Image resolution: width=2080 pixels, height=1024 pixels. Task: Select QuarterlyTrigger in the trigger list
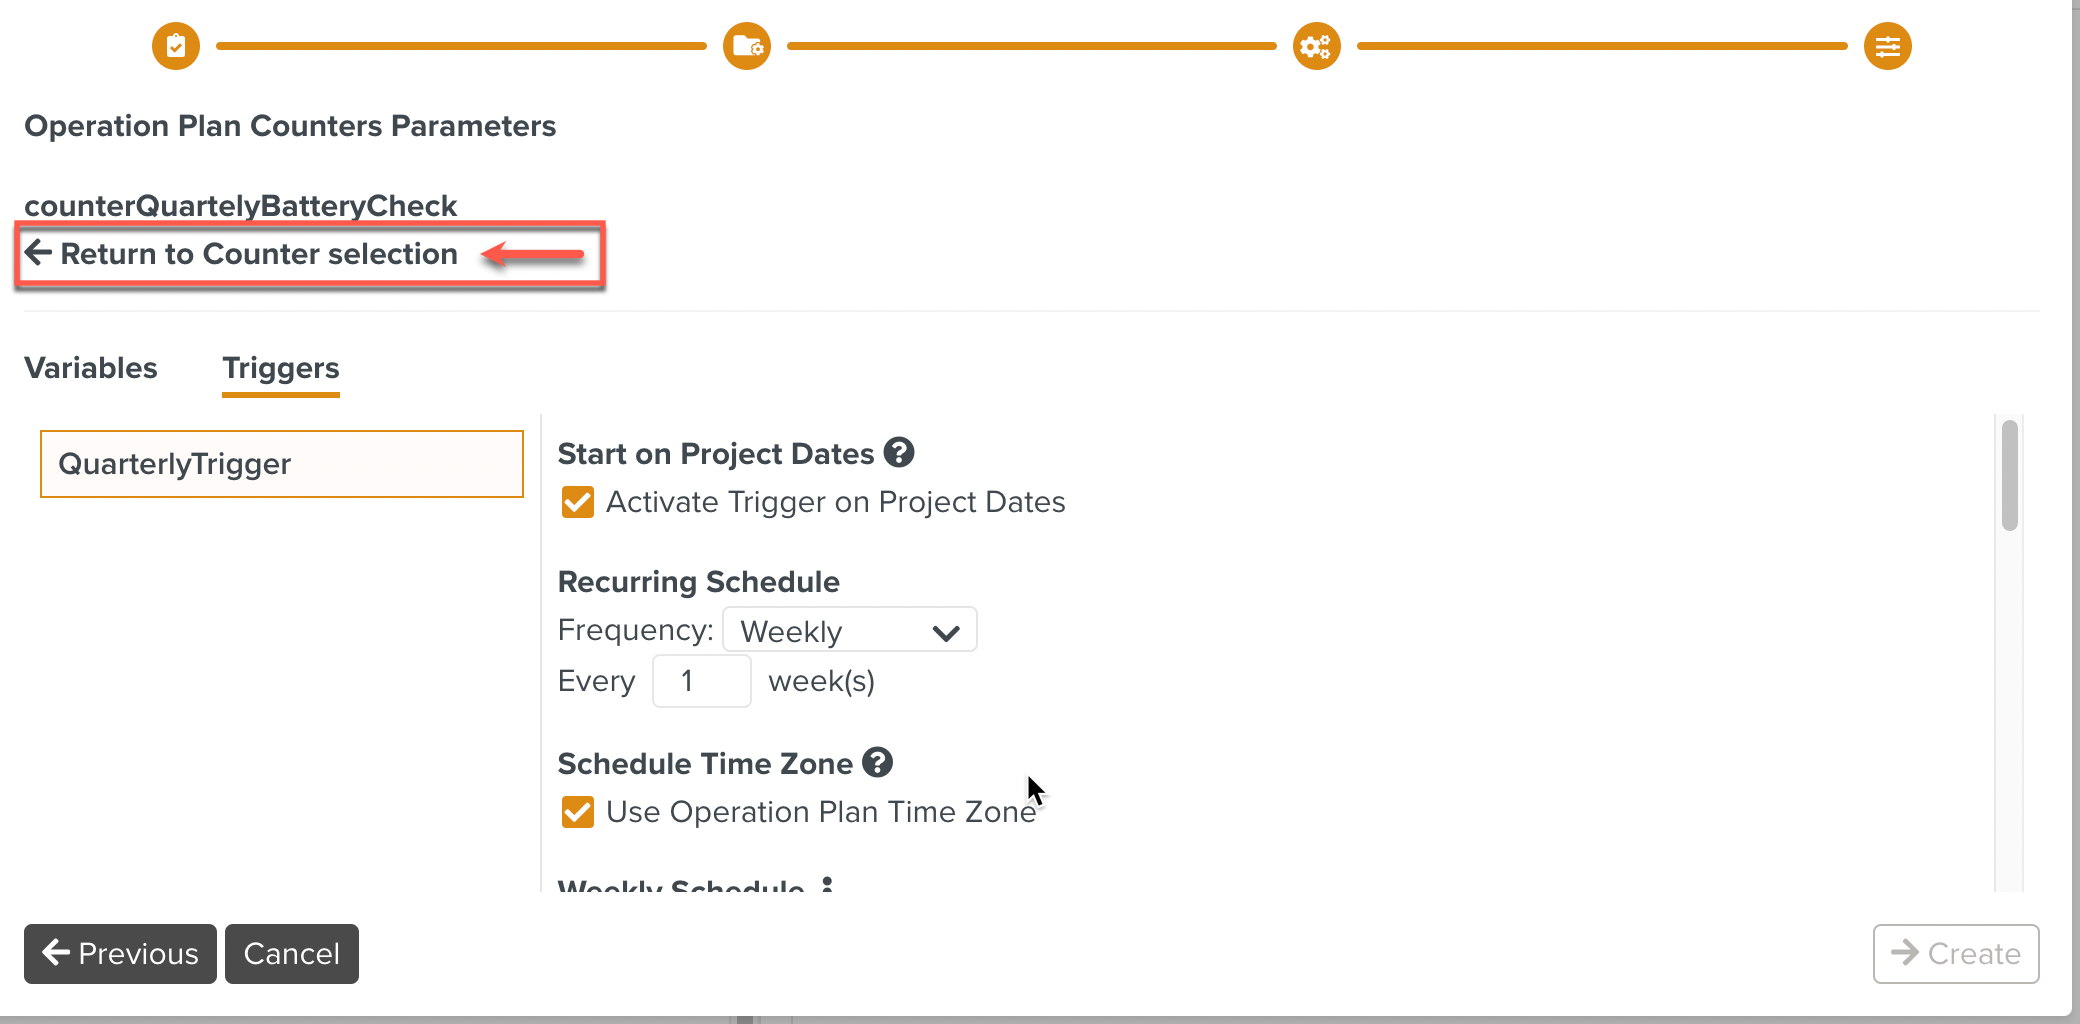281,464
